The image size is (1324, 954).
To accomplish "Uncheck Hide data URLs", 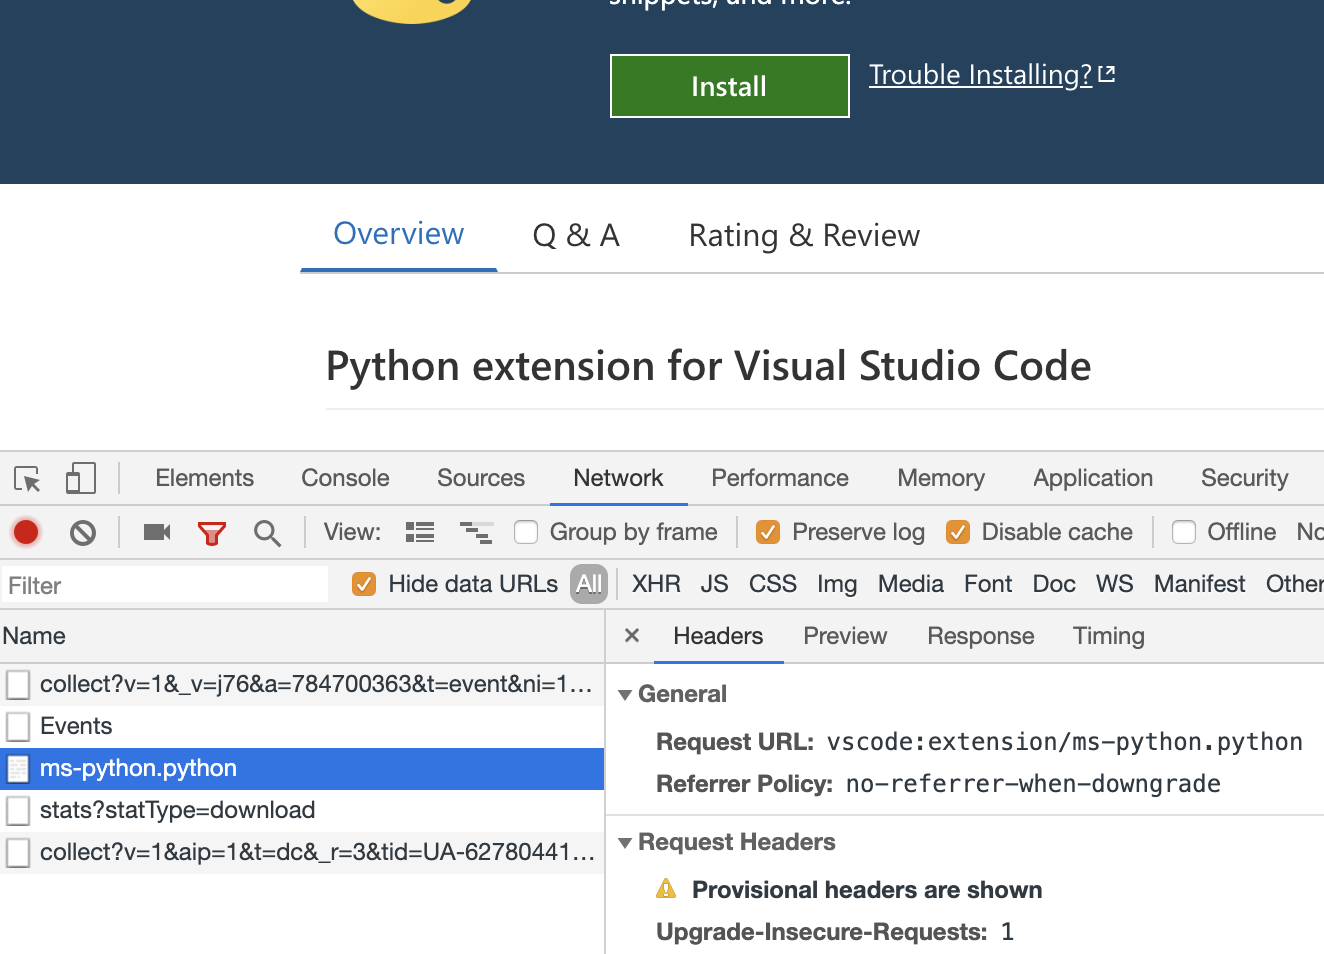I will 363,584.
